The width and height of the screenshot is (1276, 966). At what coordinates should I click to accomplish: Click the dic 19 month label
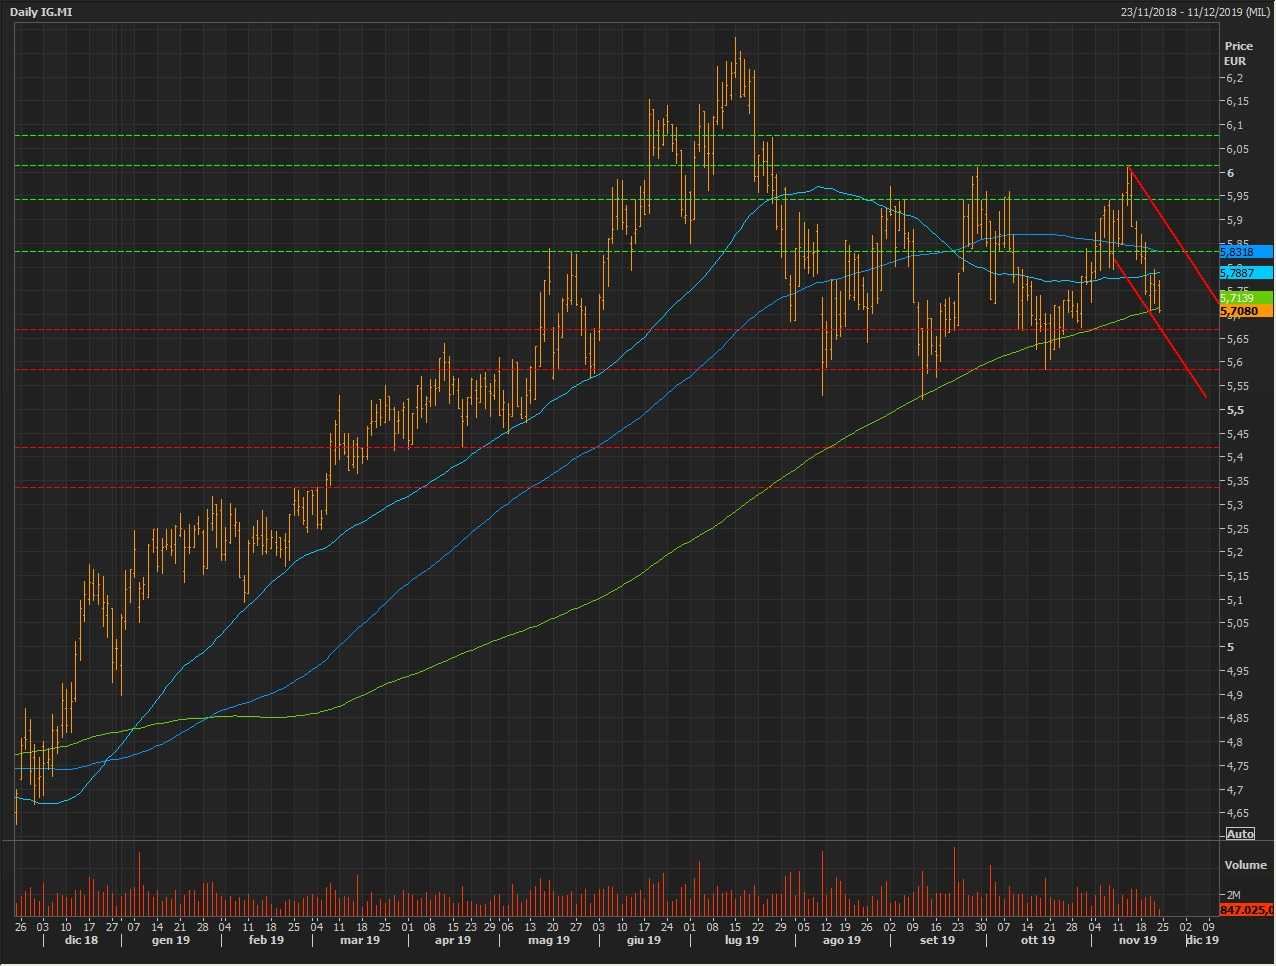point(1202,940)
